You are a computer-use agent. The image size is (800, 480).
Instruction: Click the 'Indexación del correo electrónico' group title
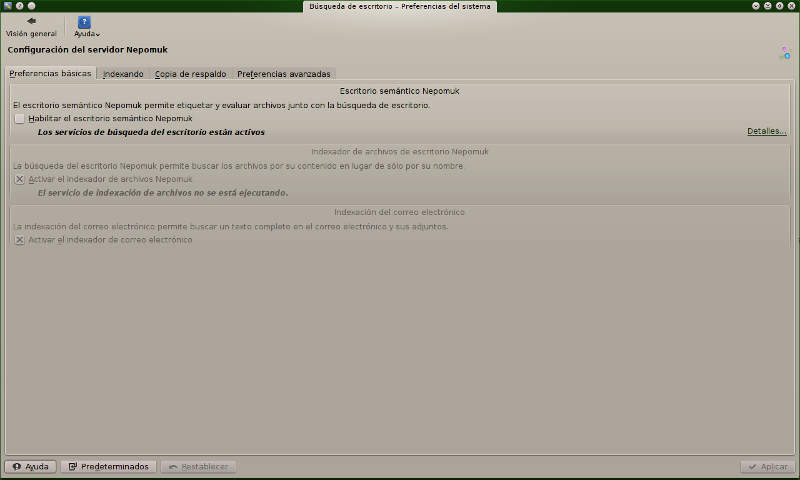coord(399,212)
